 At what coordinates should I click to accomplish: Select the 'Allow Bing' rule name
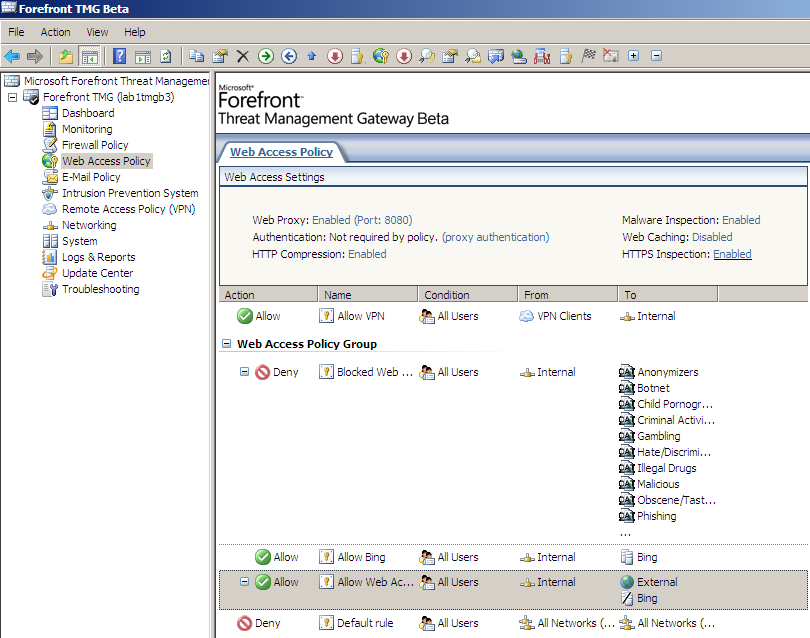pos(361,557)
